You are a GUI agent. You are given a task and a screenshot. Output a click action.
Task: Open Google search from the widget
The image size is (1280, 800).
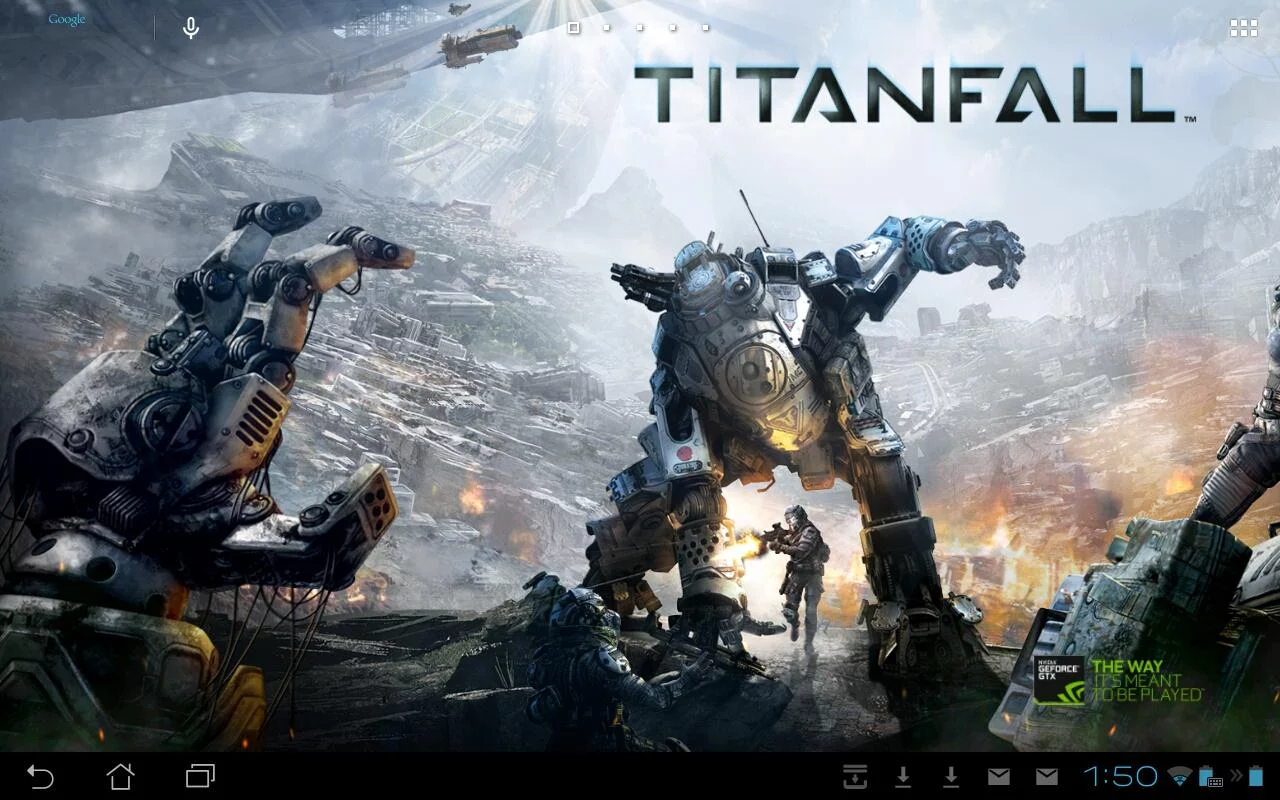[66, 19]
